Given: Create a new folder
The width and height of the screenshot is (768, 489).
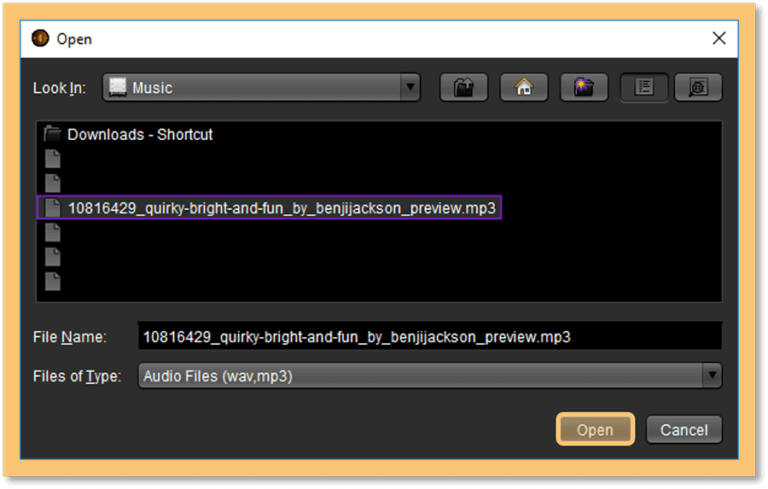Looking at the screenshot, I should (x=584, y=88).
